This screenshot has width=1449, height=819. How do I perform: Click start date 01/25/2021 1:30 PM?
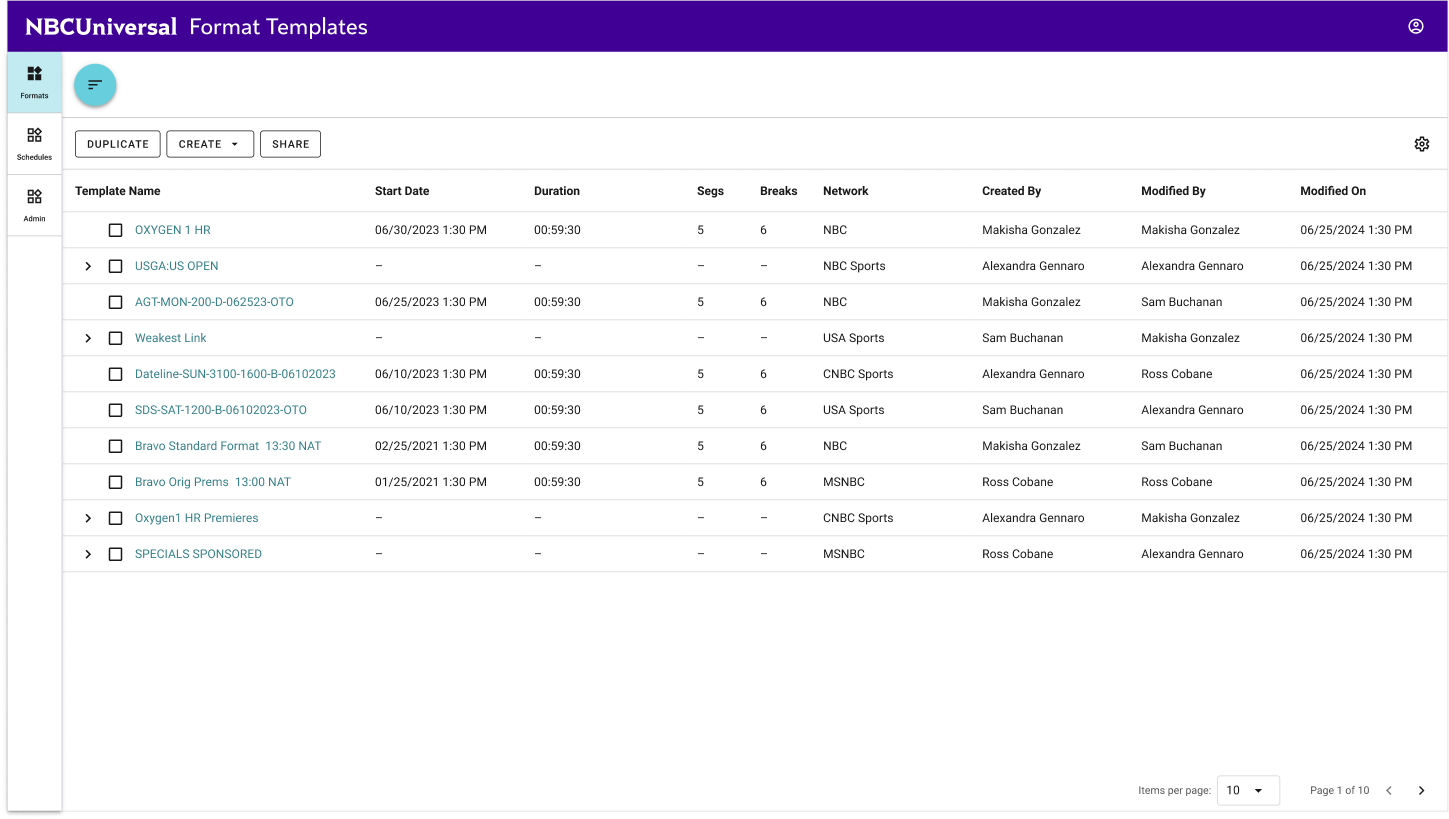click(431, 482)
